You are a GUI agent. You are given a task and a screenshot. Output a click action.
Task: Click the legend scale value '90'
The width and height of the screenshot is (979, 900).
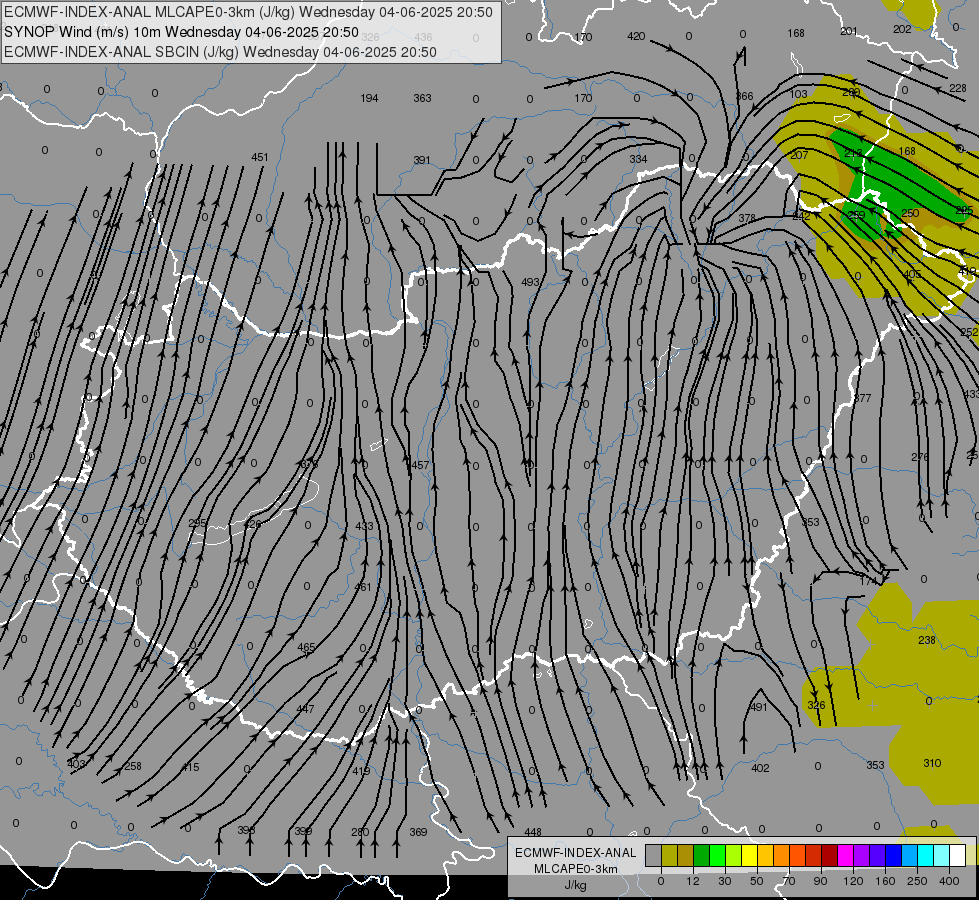(820, 881)
